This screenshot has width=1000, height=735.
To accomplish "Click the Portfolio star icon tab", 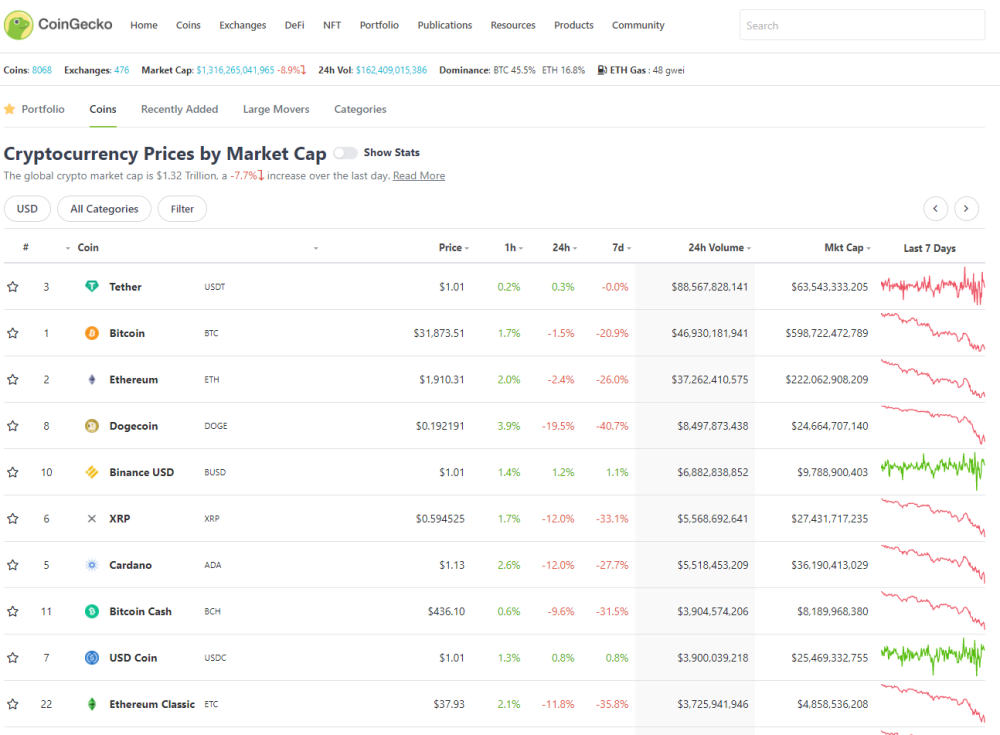I will click(x=34, y=109).
